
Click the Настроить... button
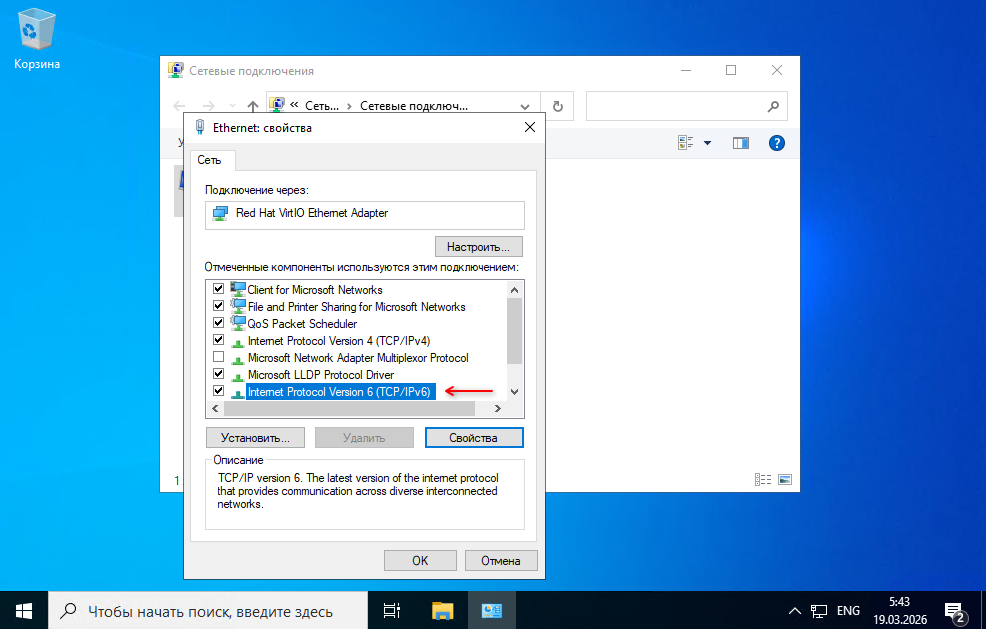(x=478, y=246)
